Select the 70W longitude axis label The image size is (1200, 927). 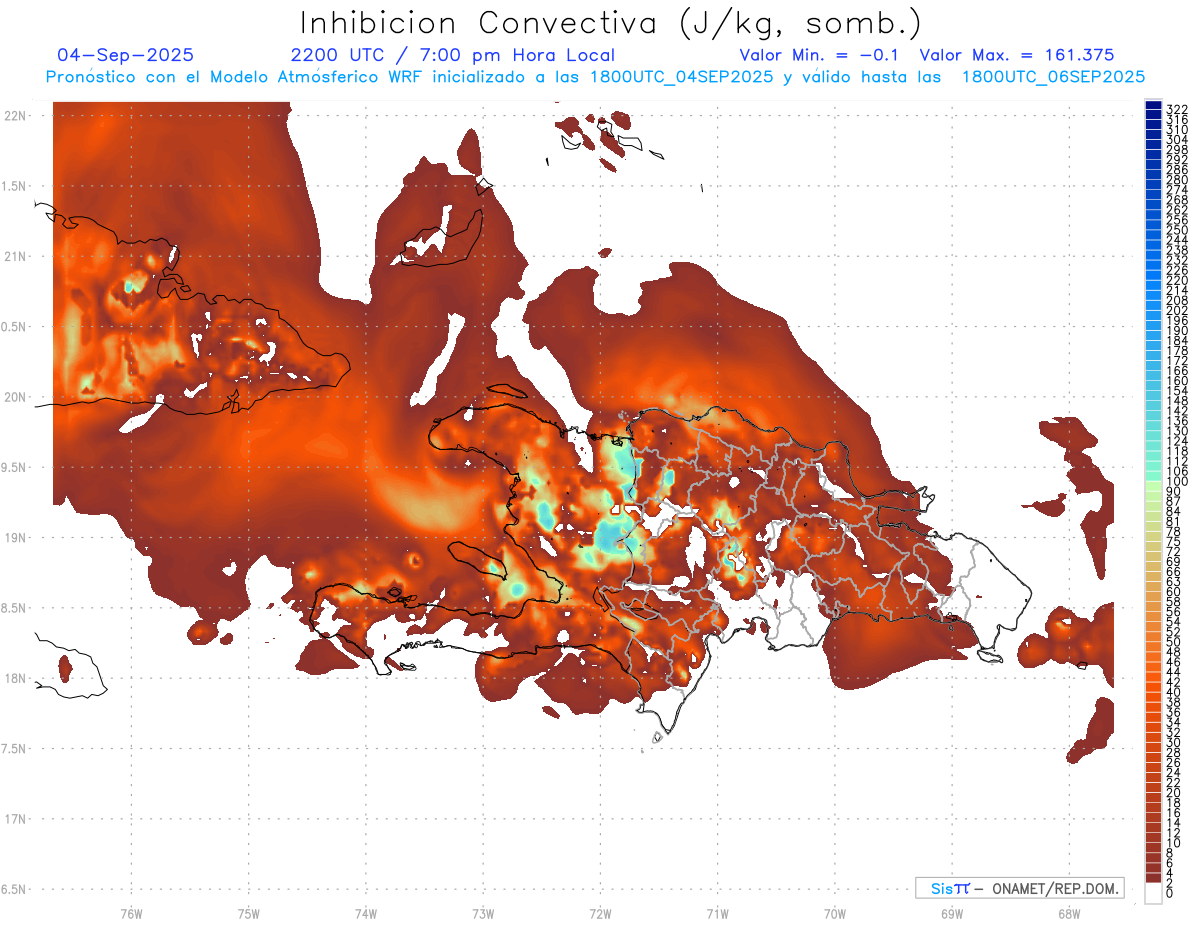pos(835,913)
